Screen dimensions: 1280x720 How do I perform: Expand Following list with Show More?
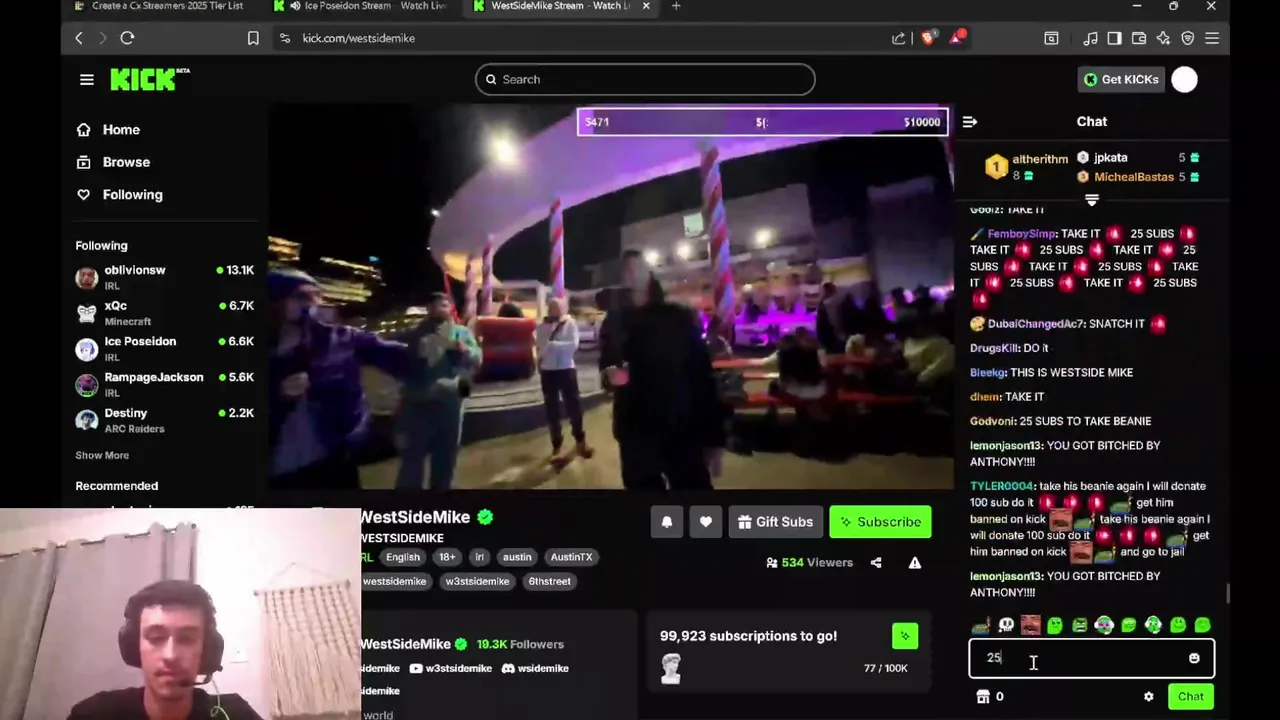click(102, 455)
